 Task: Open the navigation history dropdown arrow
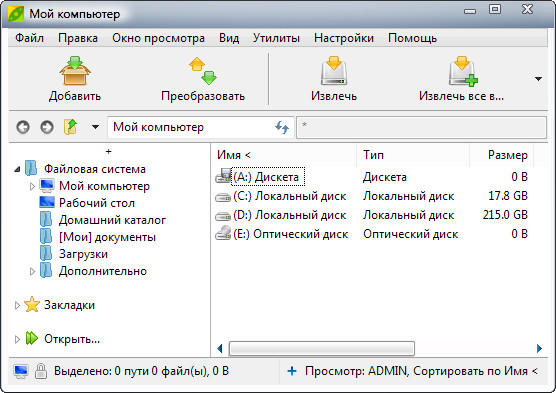pyautogui.click(x=95, y=127)
